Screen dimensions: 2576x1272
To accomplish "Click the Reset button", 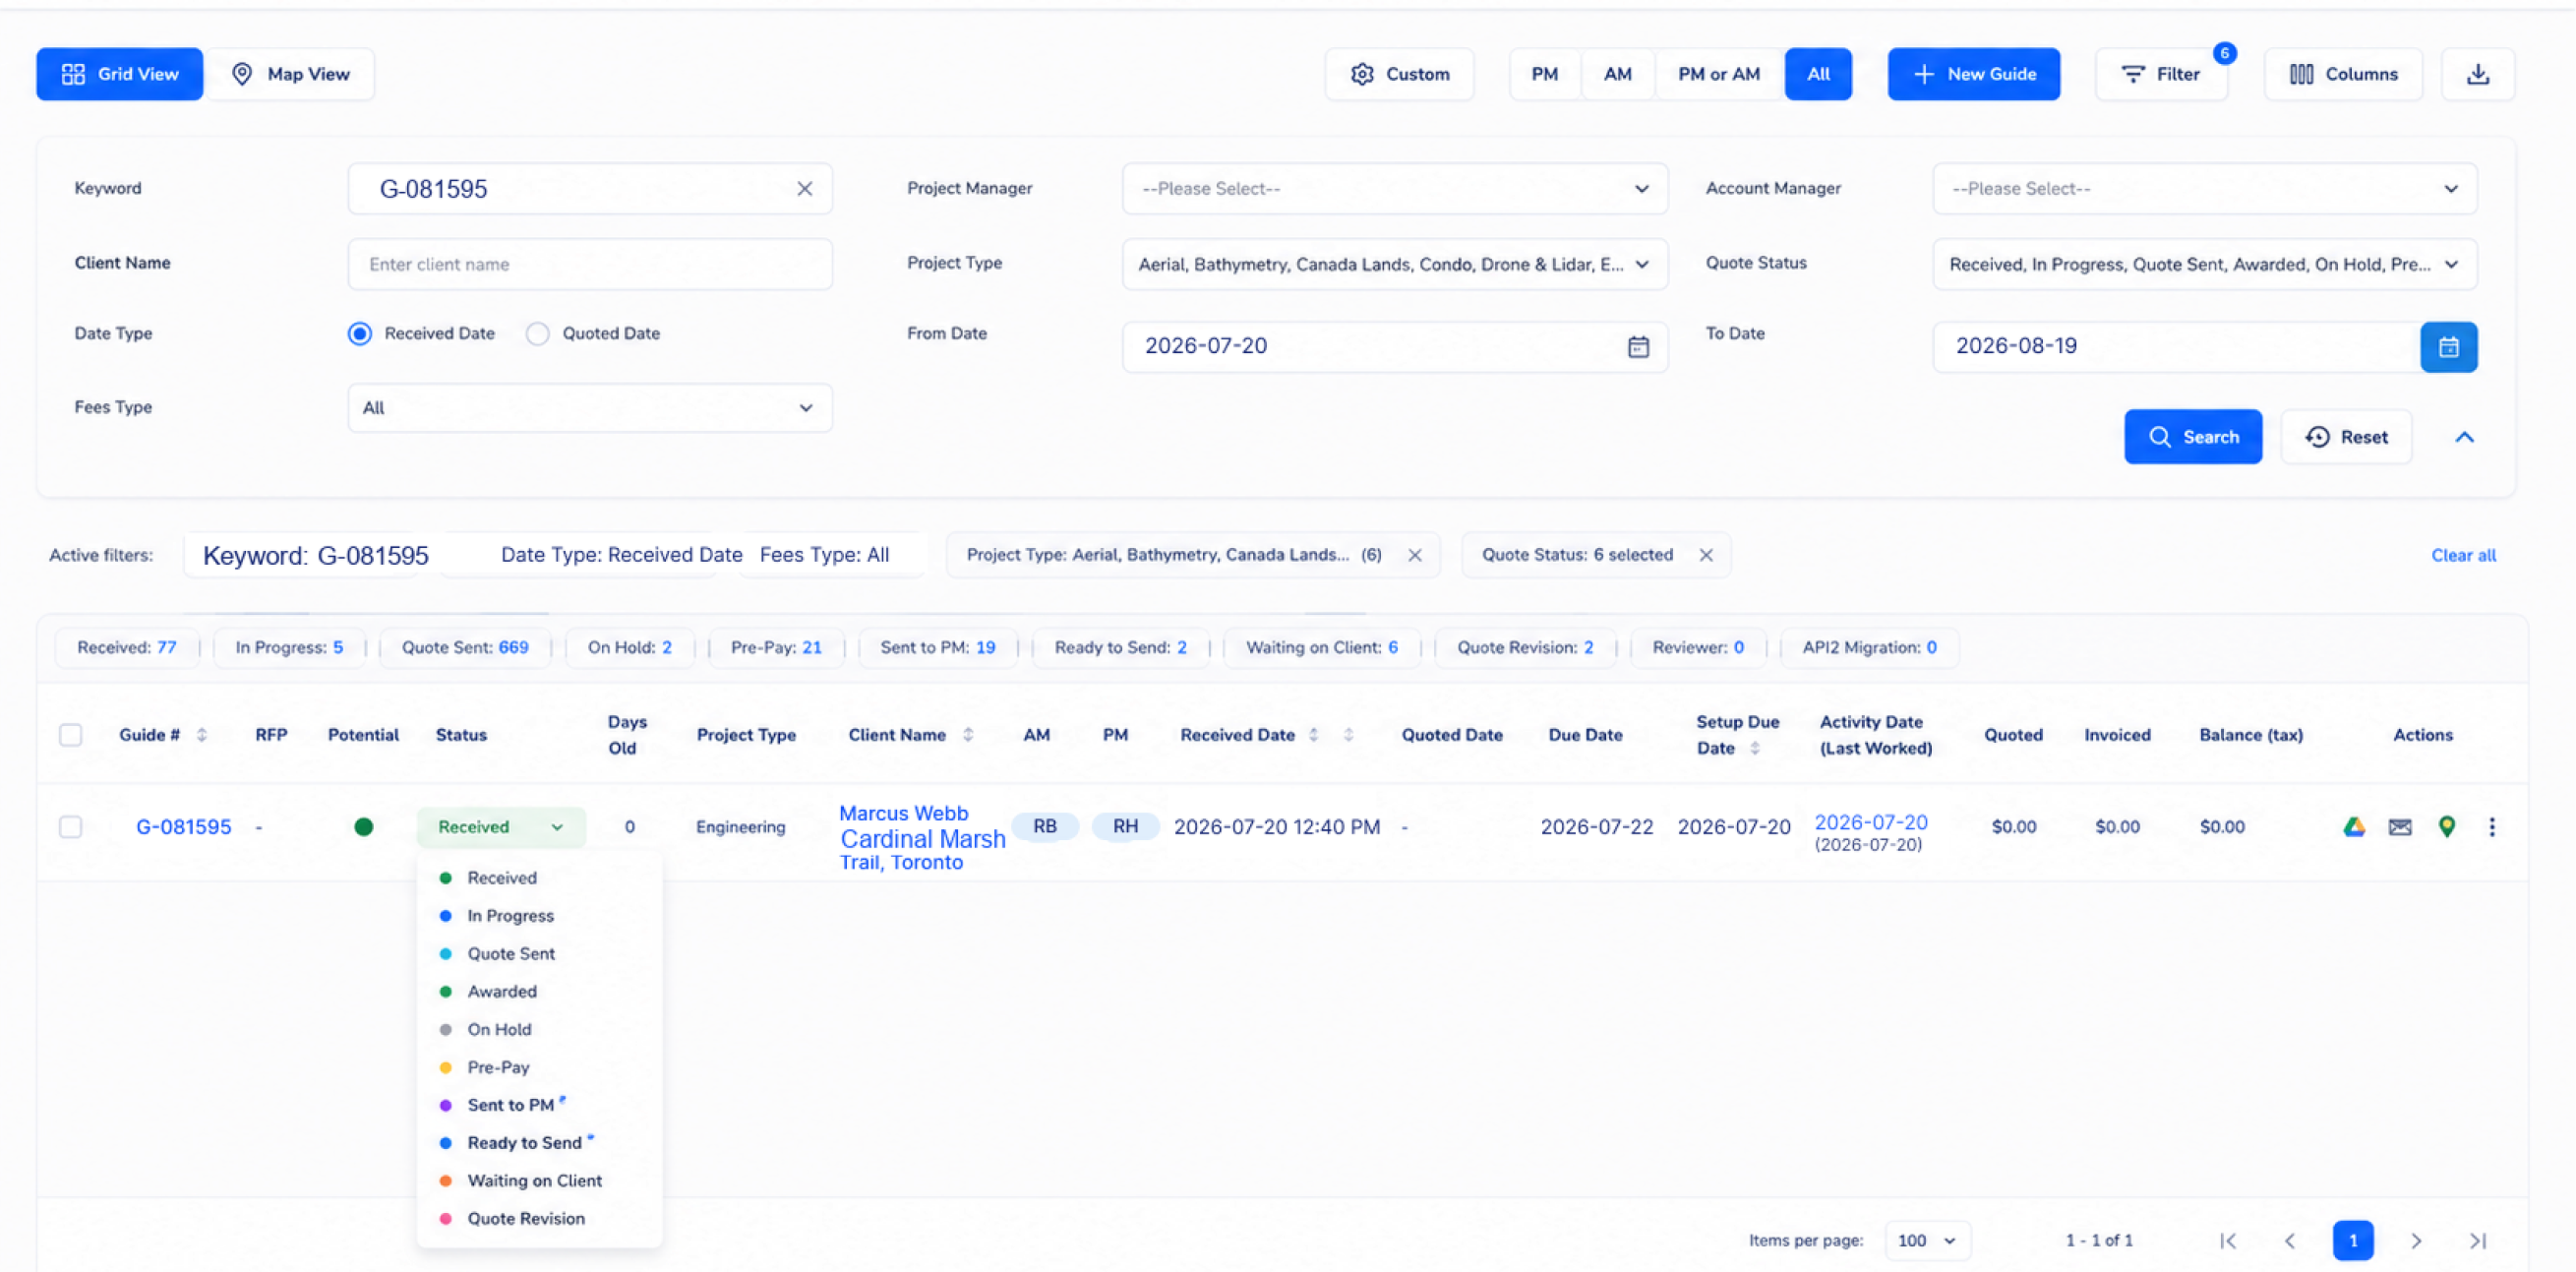I will (x=2346, y=437).
